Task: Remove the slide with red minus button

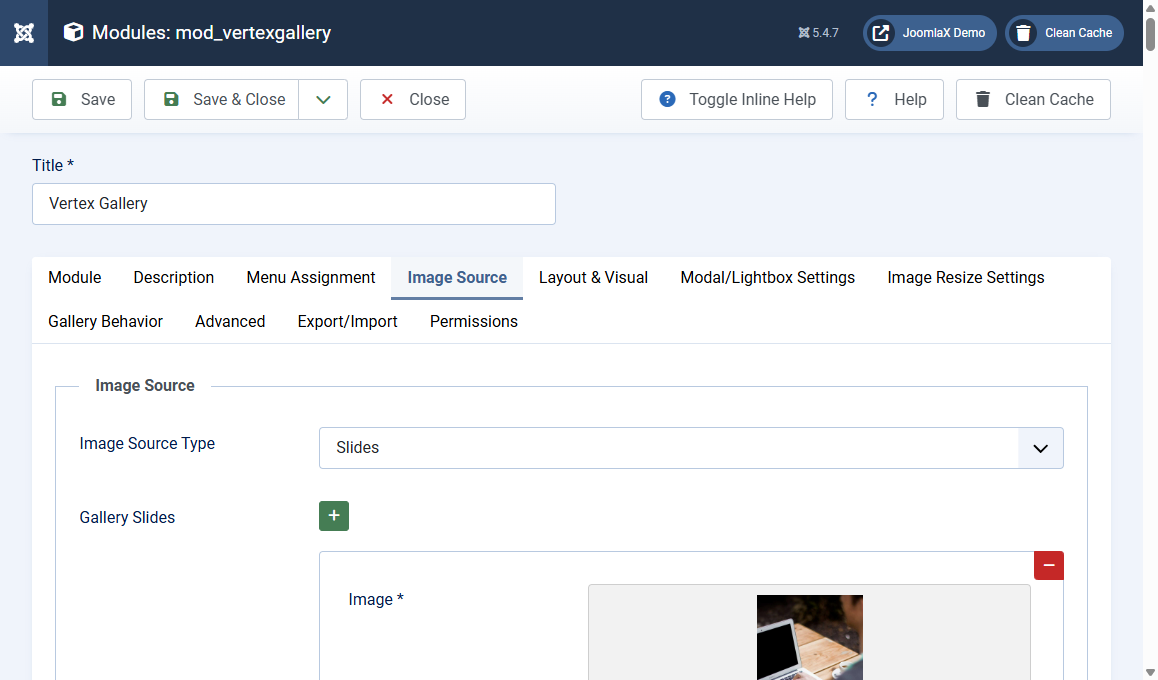Action: [x=1049, y=565]
